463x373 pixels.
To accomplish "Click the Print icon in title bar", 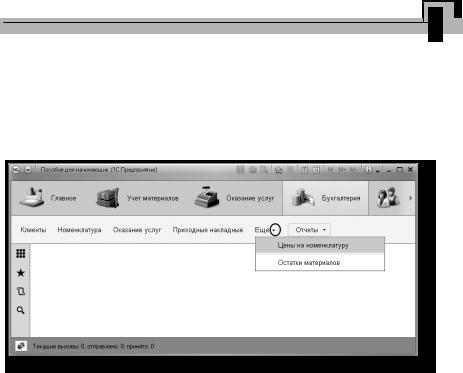I will (253, 170).
